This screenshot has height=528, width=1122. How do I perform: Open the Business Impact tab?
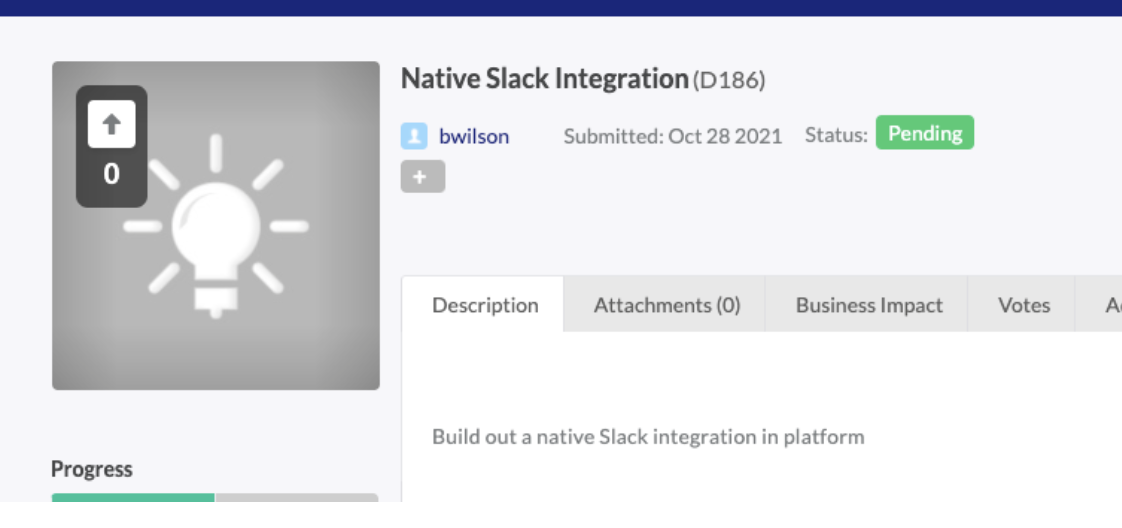click(869, 305)
